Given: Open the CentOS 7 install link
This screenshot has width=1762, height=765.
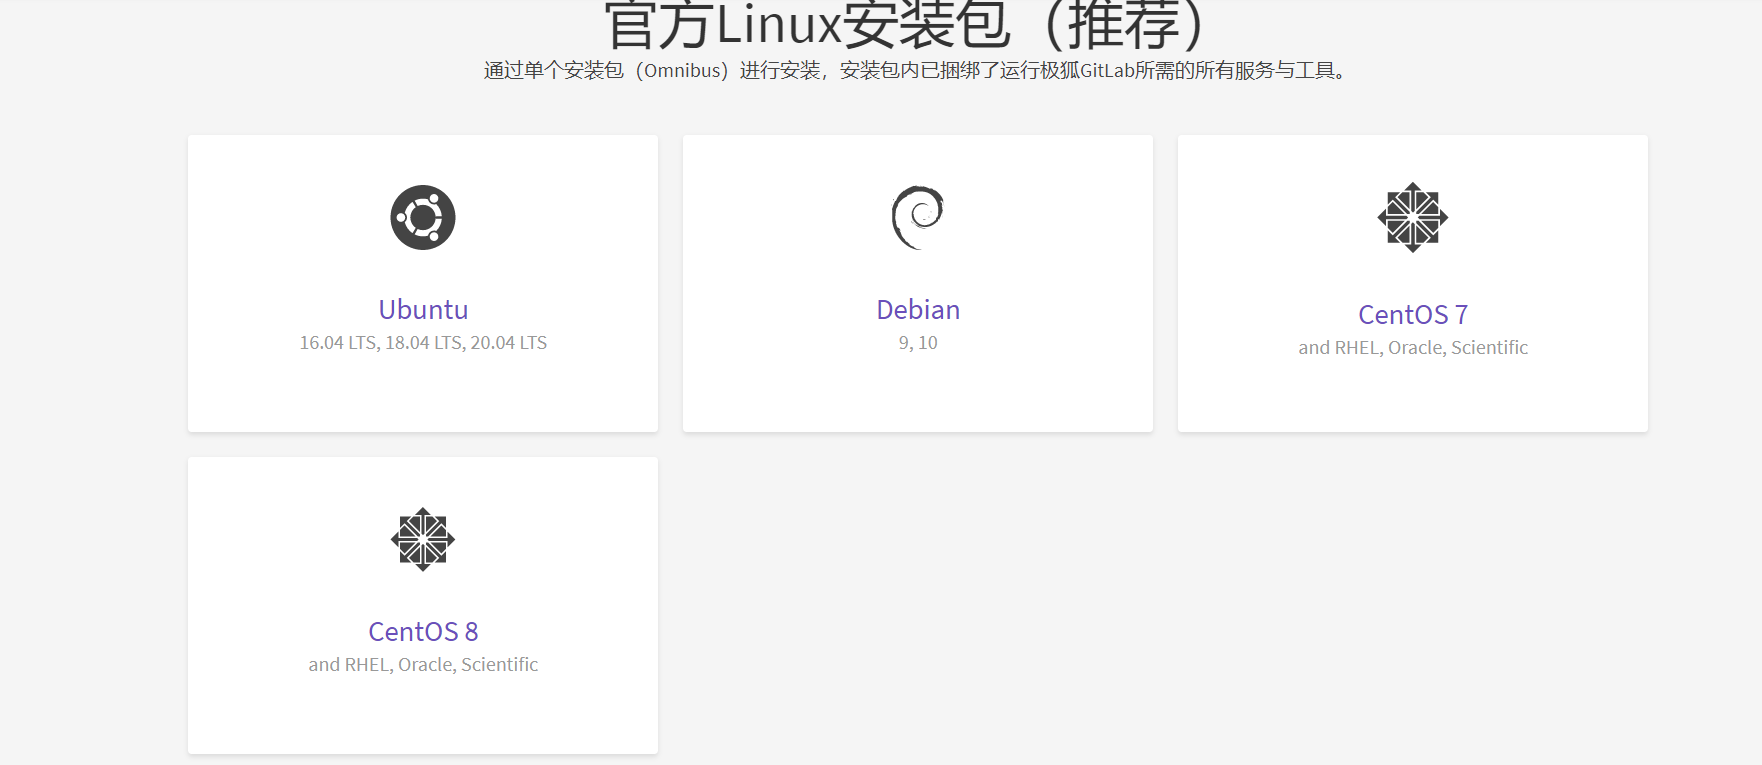Looking at the screenshot, I should (1413, 315).
